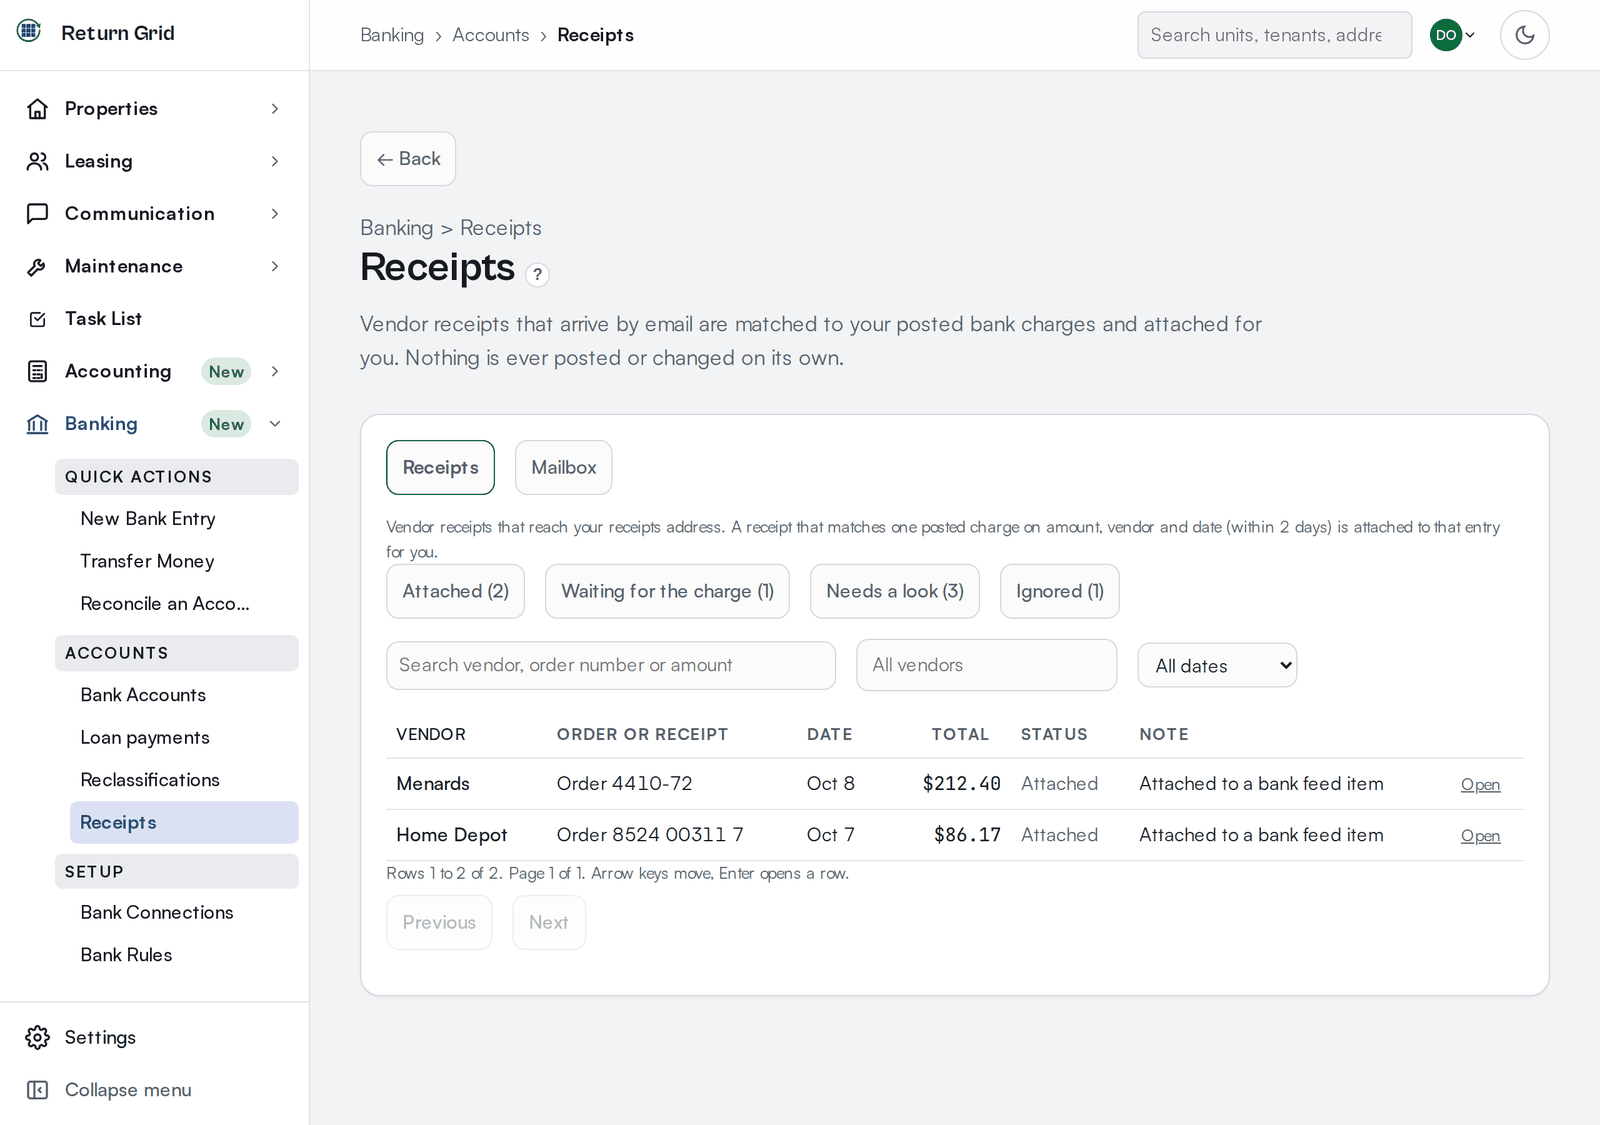Screen dimensions: 1600x1125
Task: Filter by Attached (2) receipts
Action: (455, 591)
